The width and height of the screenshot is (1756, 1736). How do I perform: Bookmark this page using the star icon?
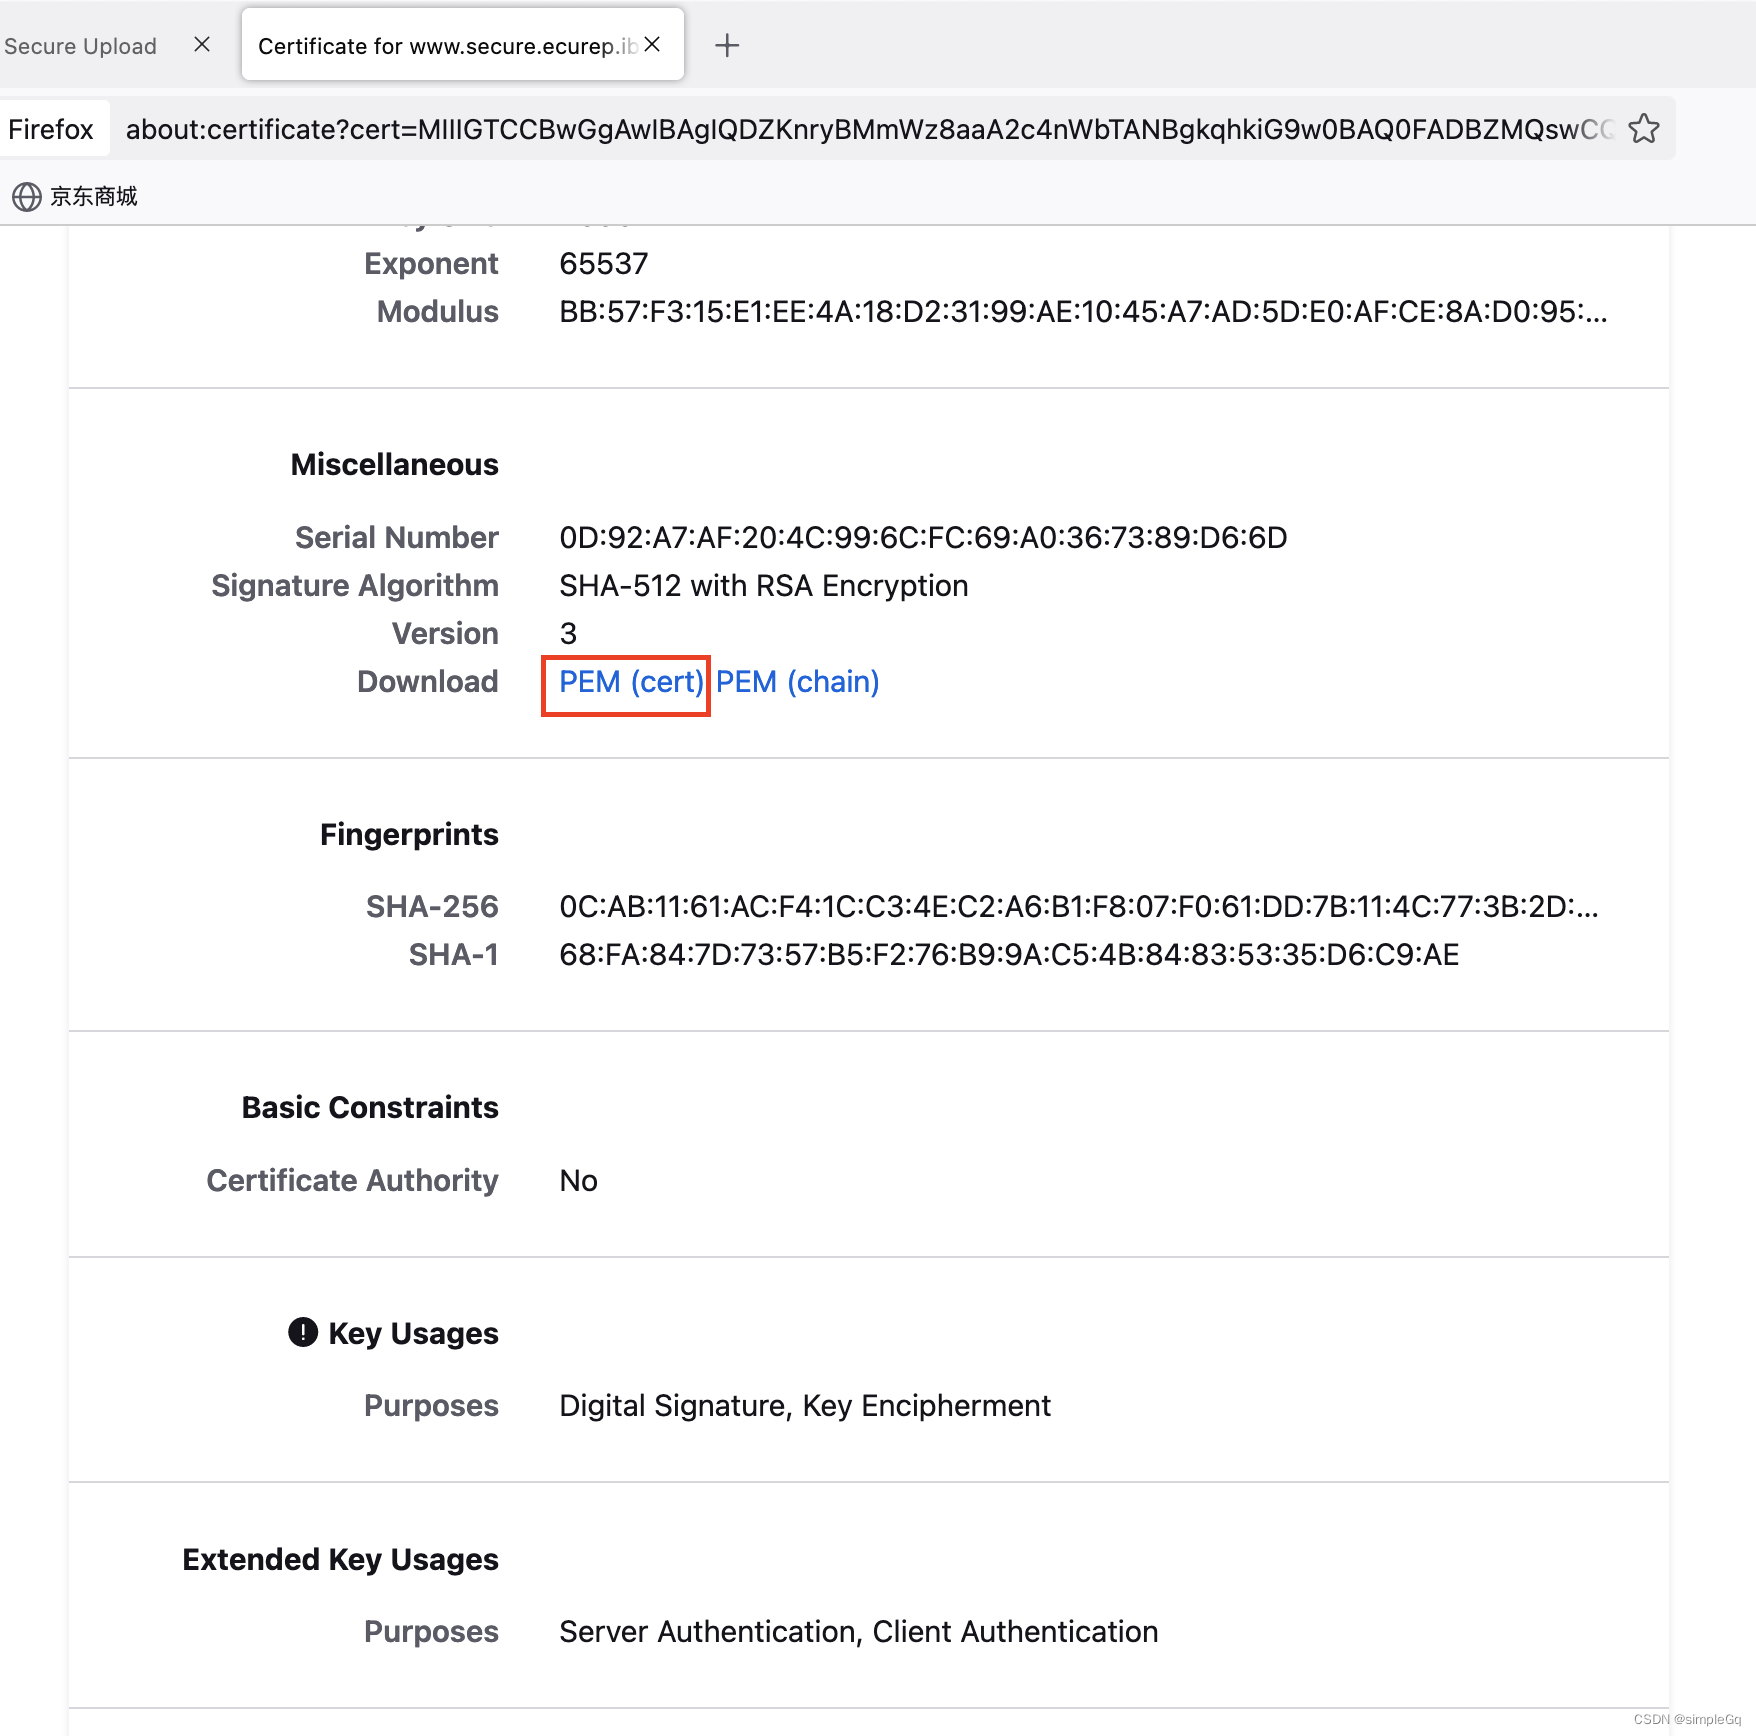coord(1645,128)
